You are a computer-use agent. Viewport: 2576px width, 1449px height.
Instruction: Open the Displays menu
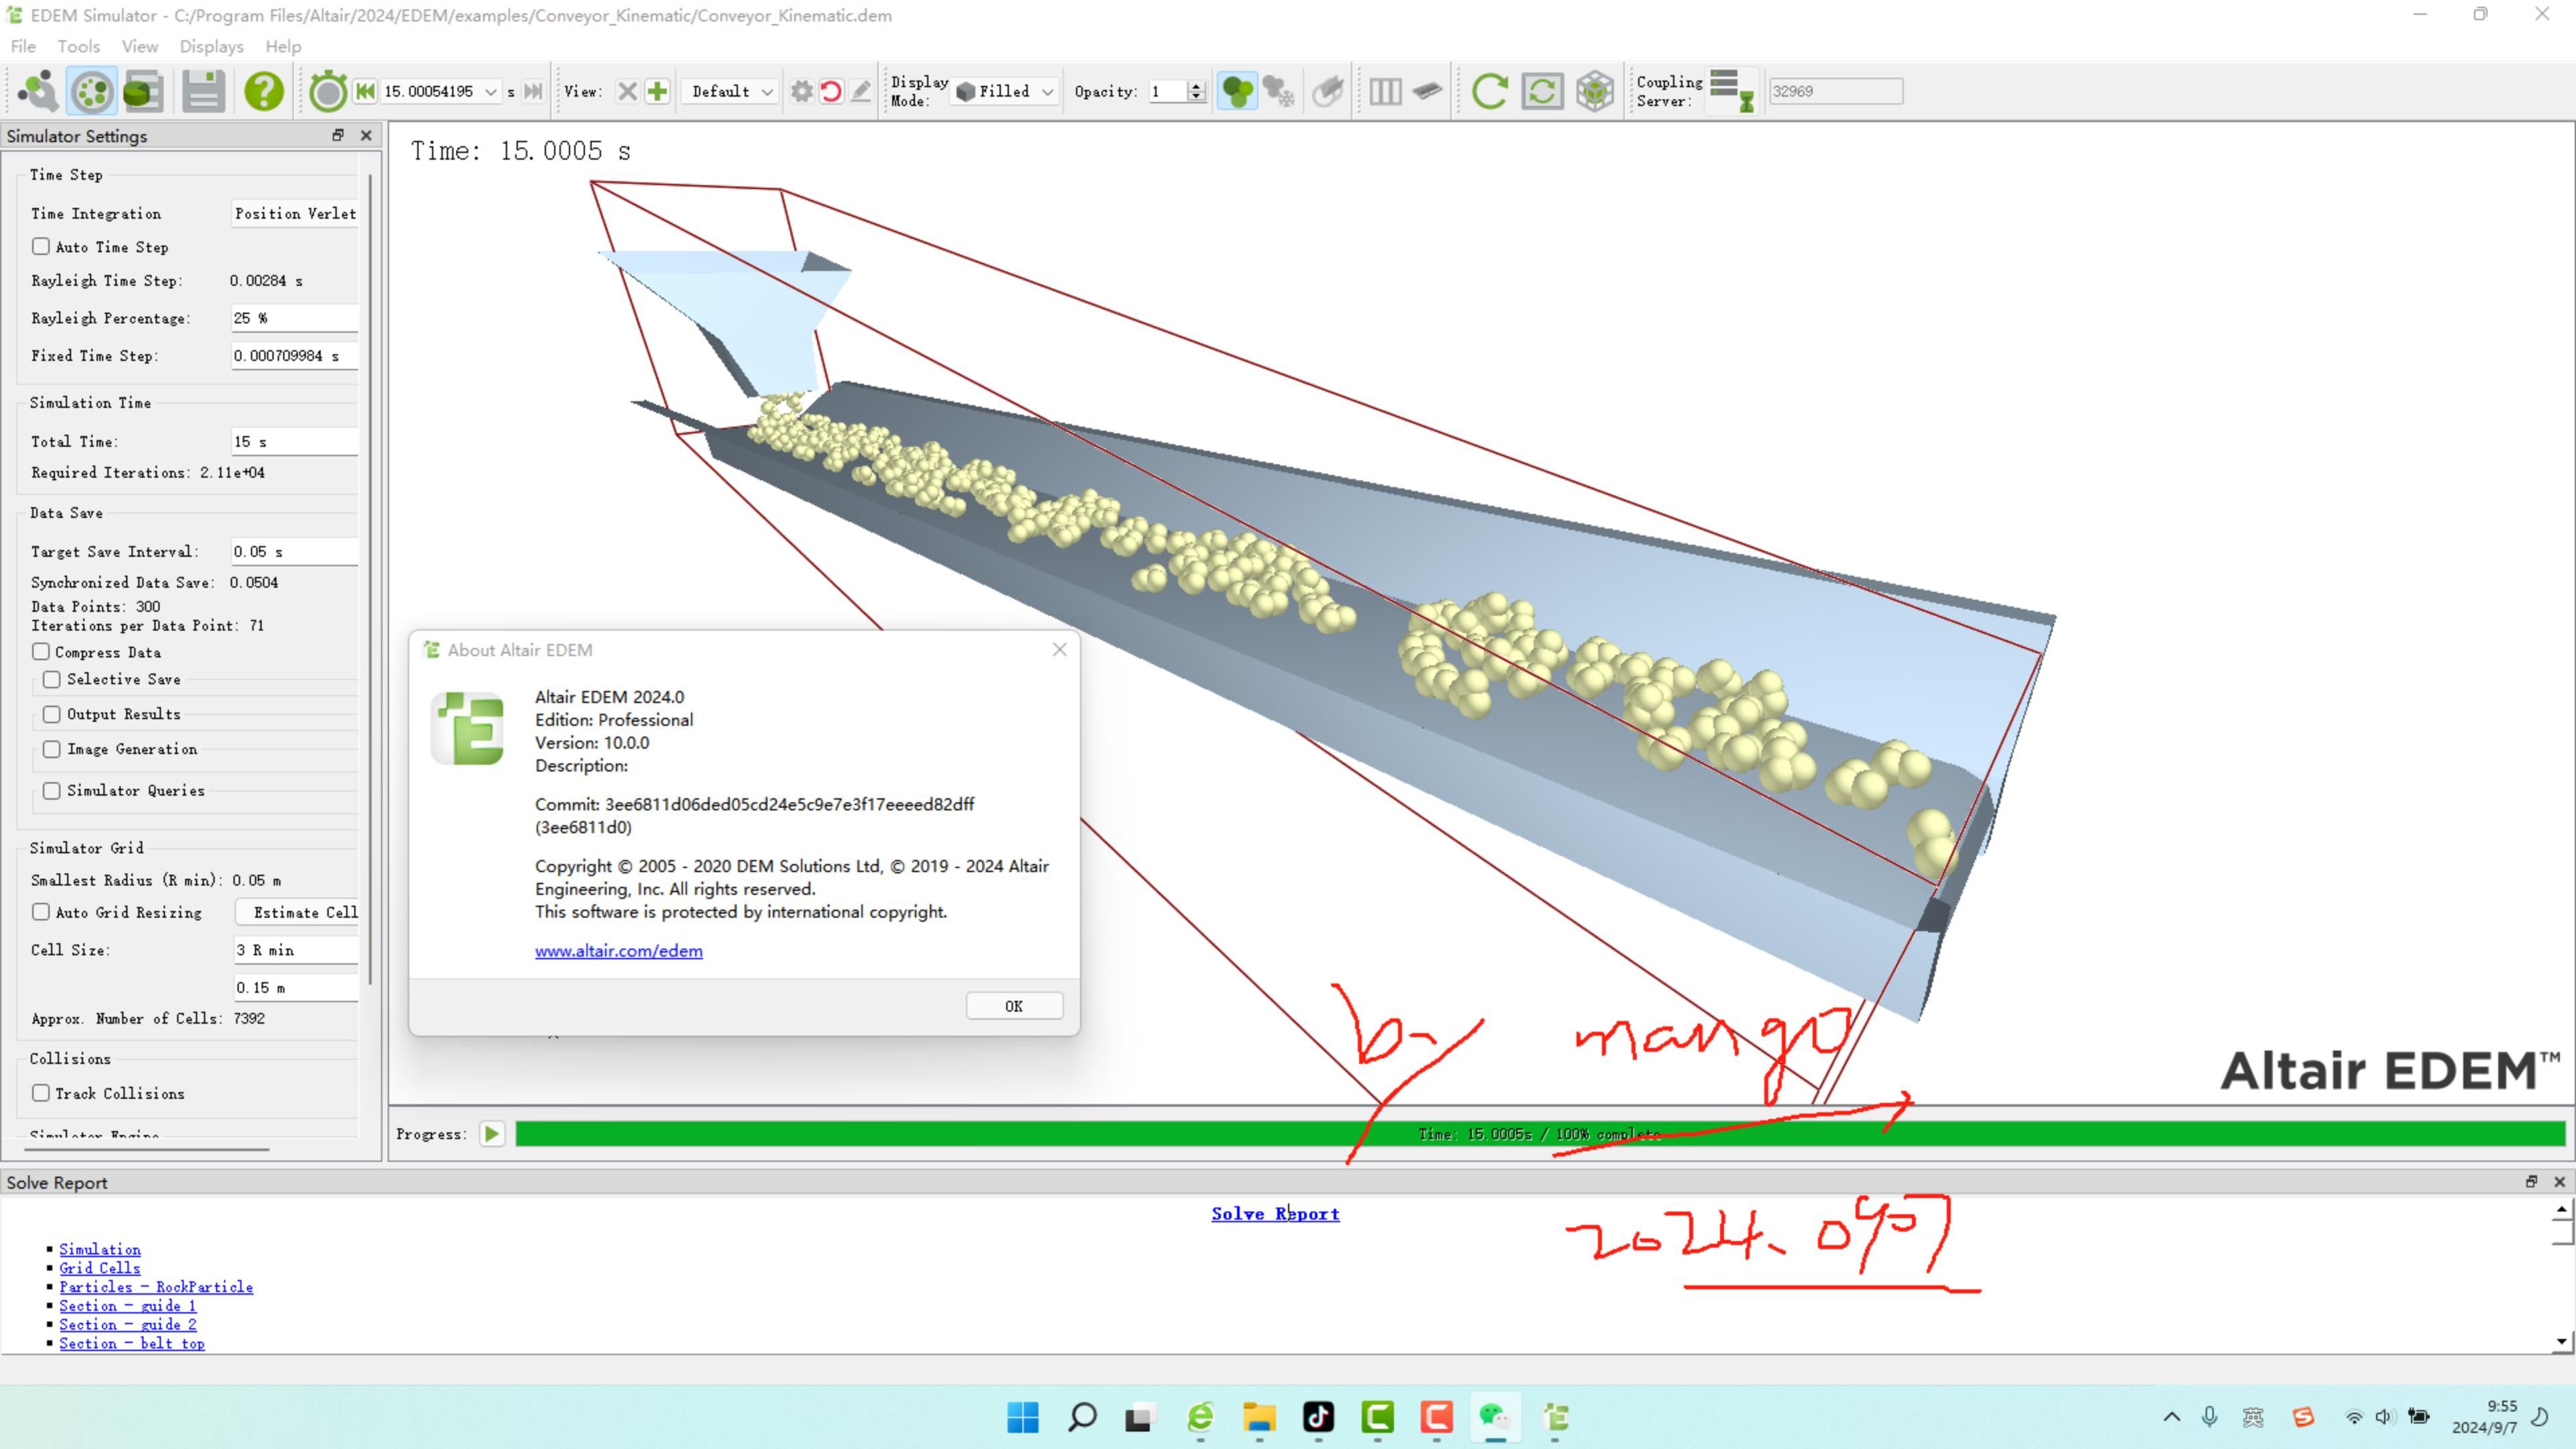coord(211,46)
